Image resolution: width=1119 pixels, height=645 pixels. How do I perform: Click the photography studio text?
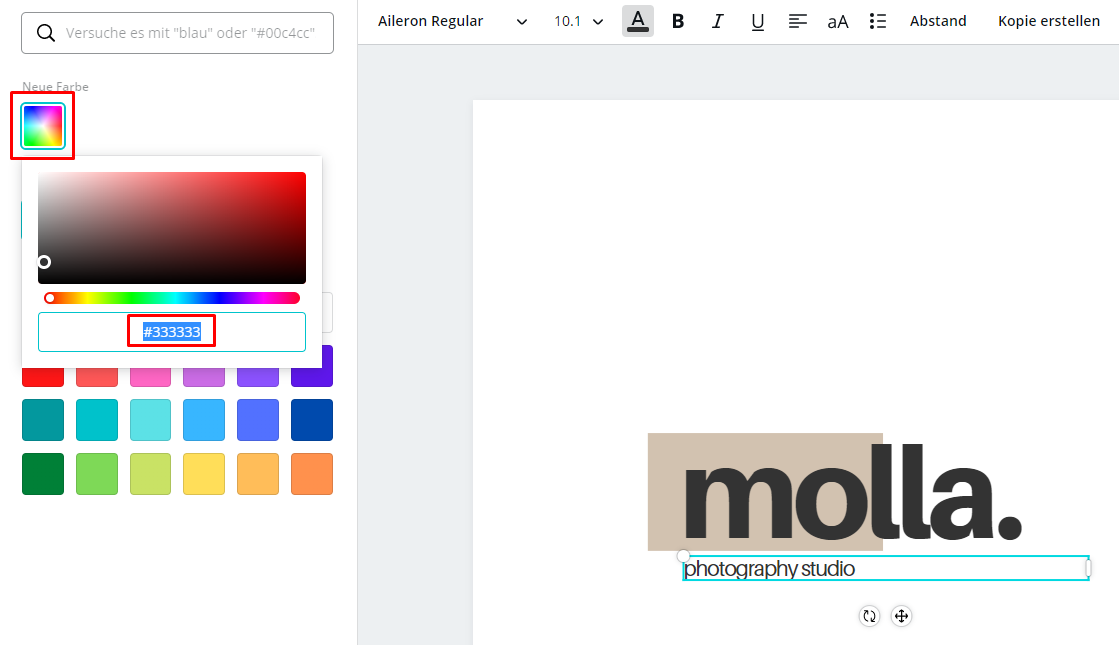click(x=769, y=569)
